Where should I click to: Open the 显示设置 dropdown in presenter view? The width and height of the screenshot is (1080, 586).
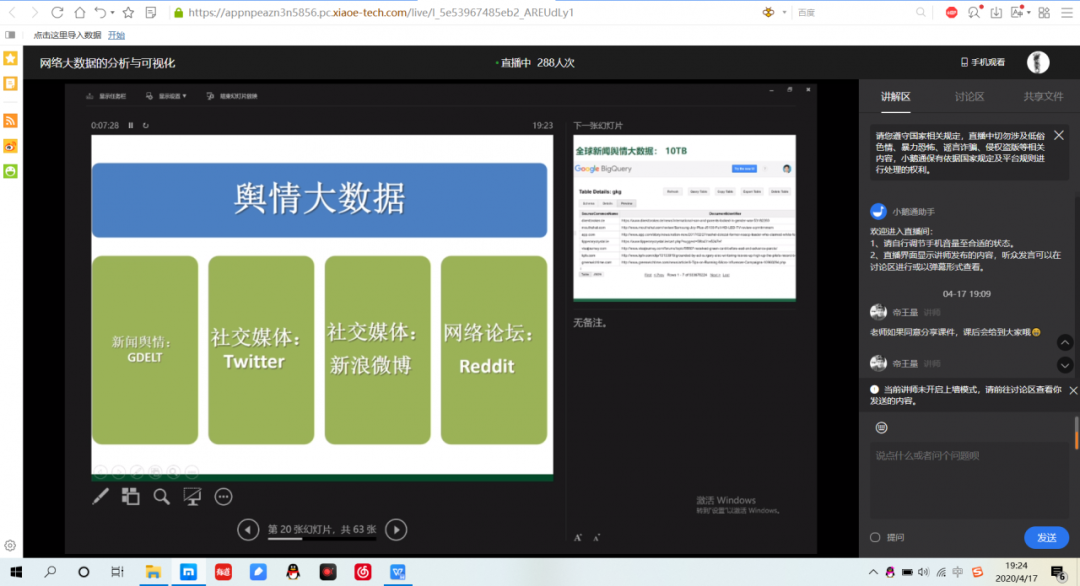pos(166,96)
